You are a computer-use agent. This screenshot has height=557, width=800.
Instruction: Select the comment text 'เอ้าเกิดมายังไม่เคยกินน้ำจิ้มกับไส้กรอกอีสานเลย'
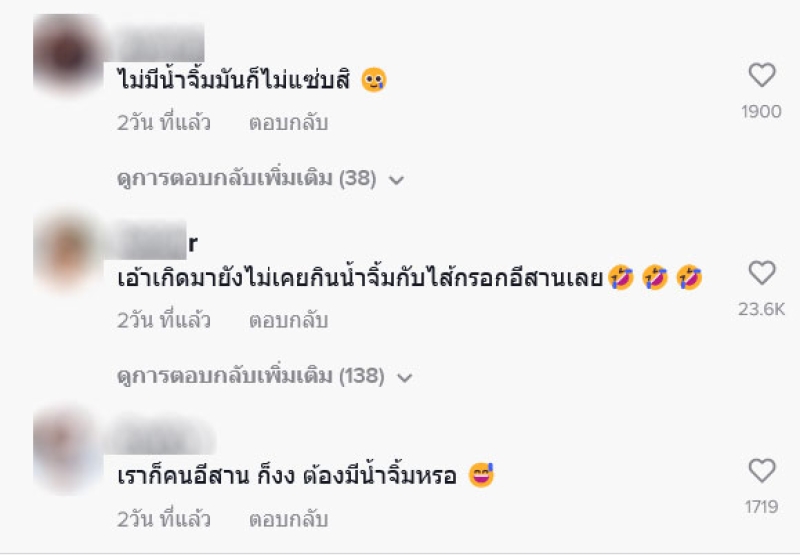click(360, 278)
